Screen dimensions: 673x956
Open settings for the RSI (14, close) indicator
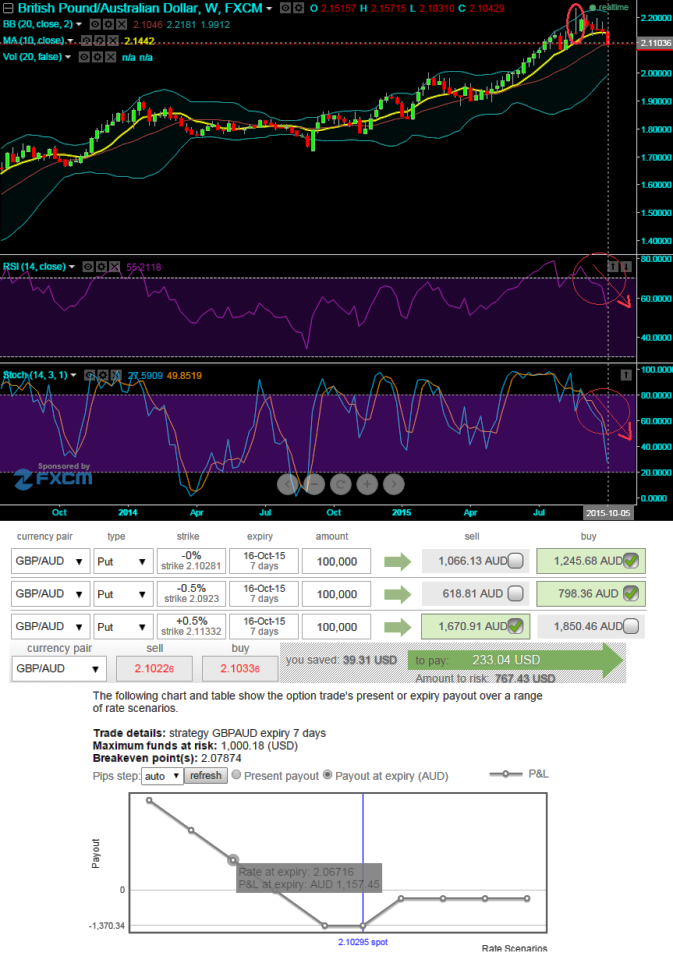pos(101,266)
